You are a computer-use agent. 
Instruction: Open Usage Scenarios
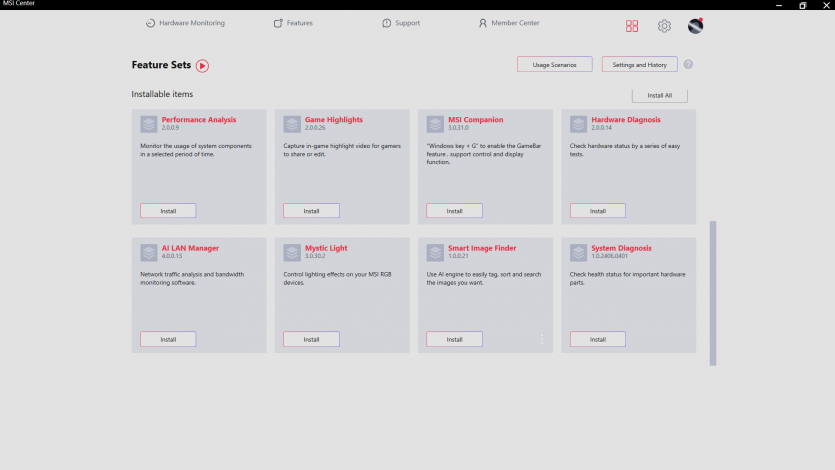pyautogui.click(x=554, y=64)
